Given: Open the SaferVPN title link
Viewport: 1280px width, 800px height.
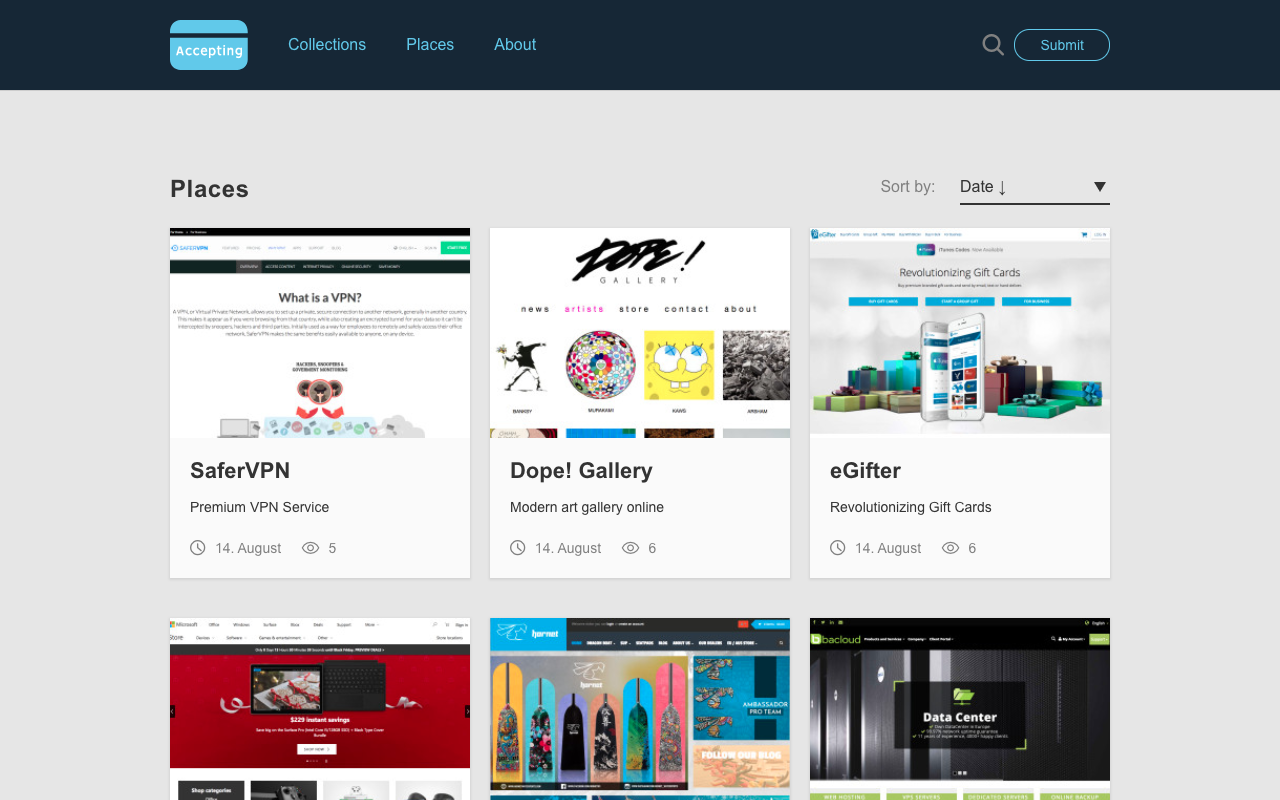Looking at the screenshot, I should click(240, 470).
